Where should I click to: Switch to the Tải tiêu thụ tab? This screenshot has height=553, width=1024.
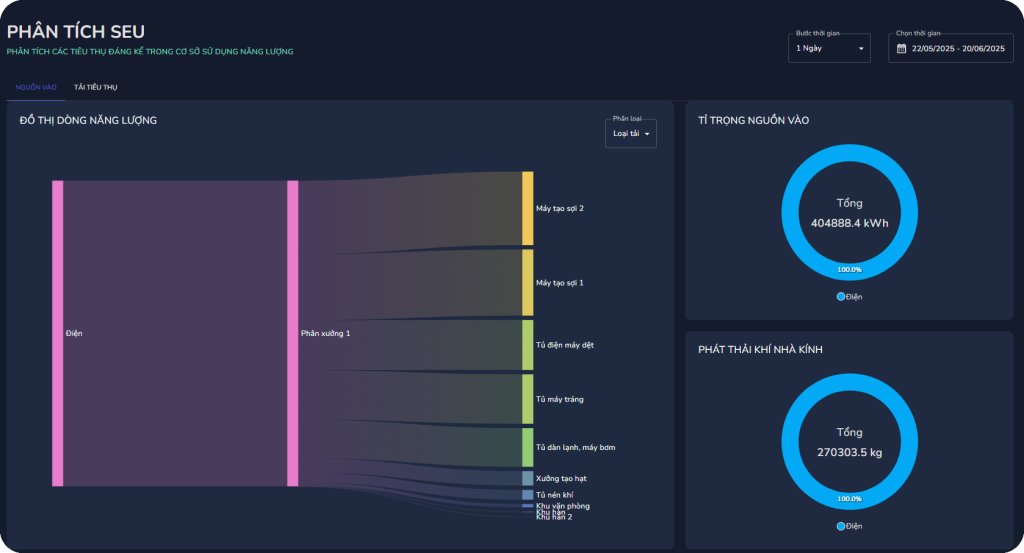coord(95,87)
